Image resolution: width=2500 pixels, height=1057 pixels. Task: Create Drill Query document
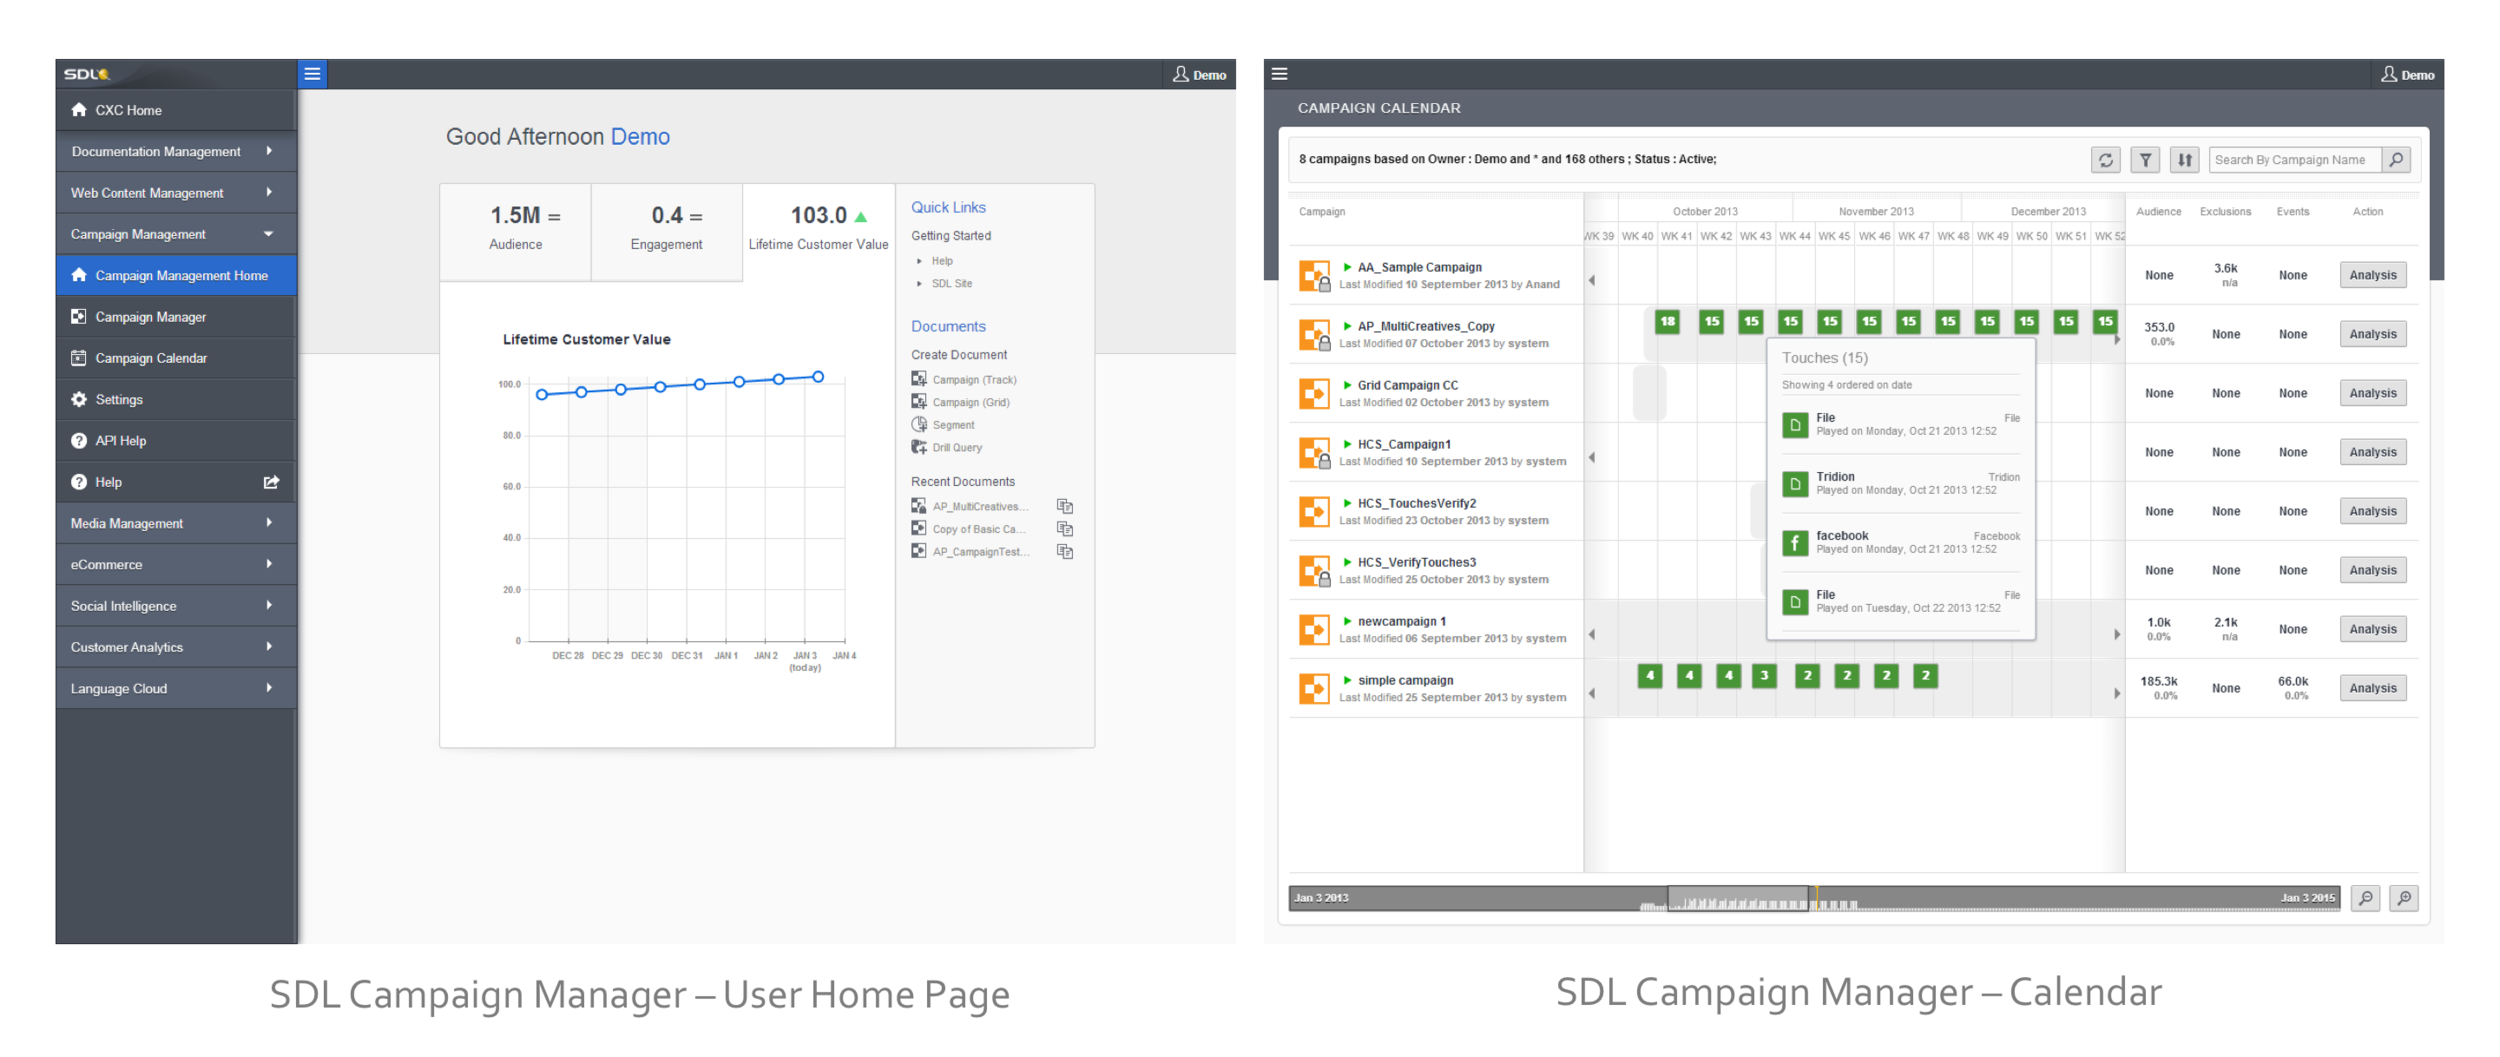(x=947, y=448)
